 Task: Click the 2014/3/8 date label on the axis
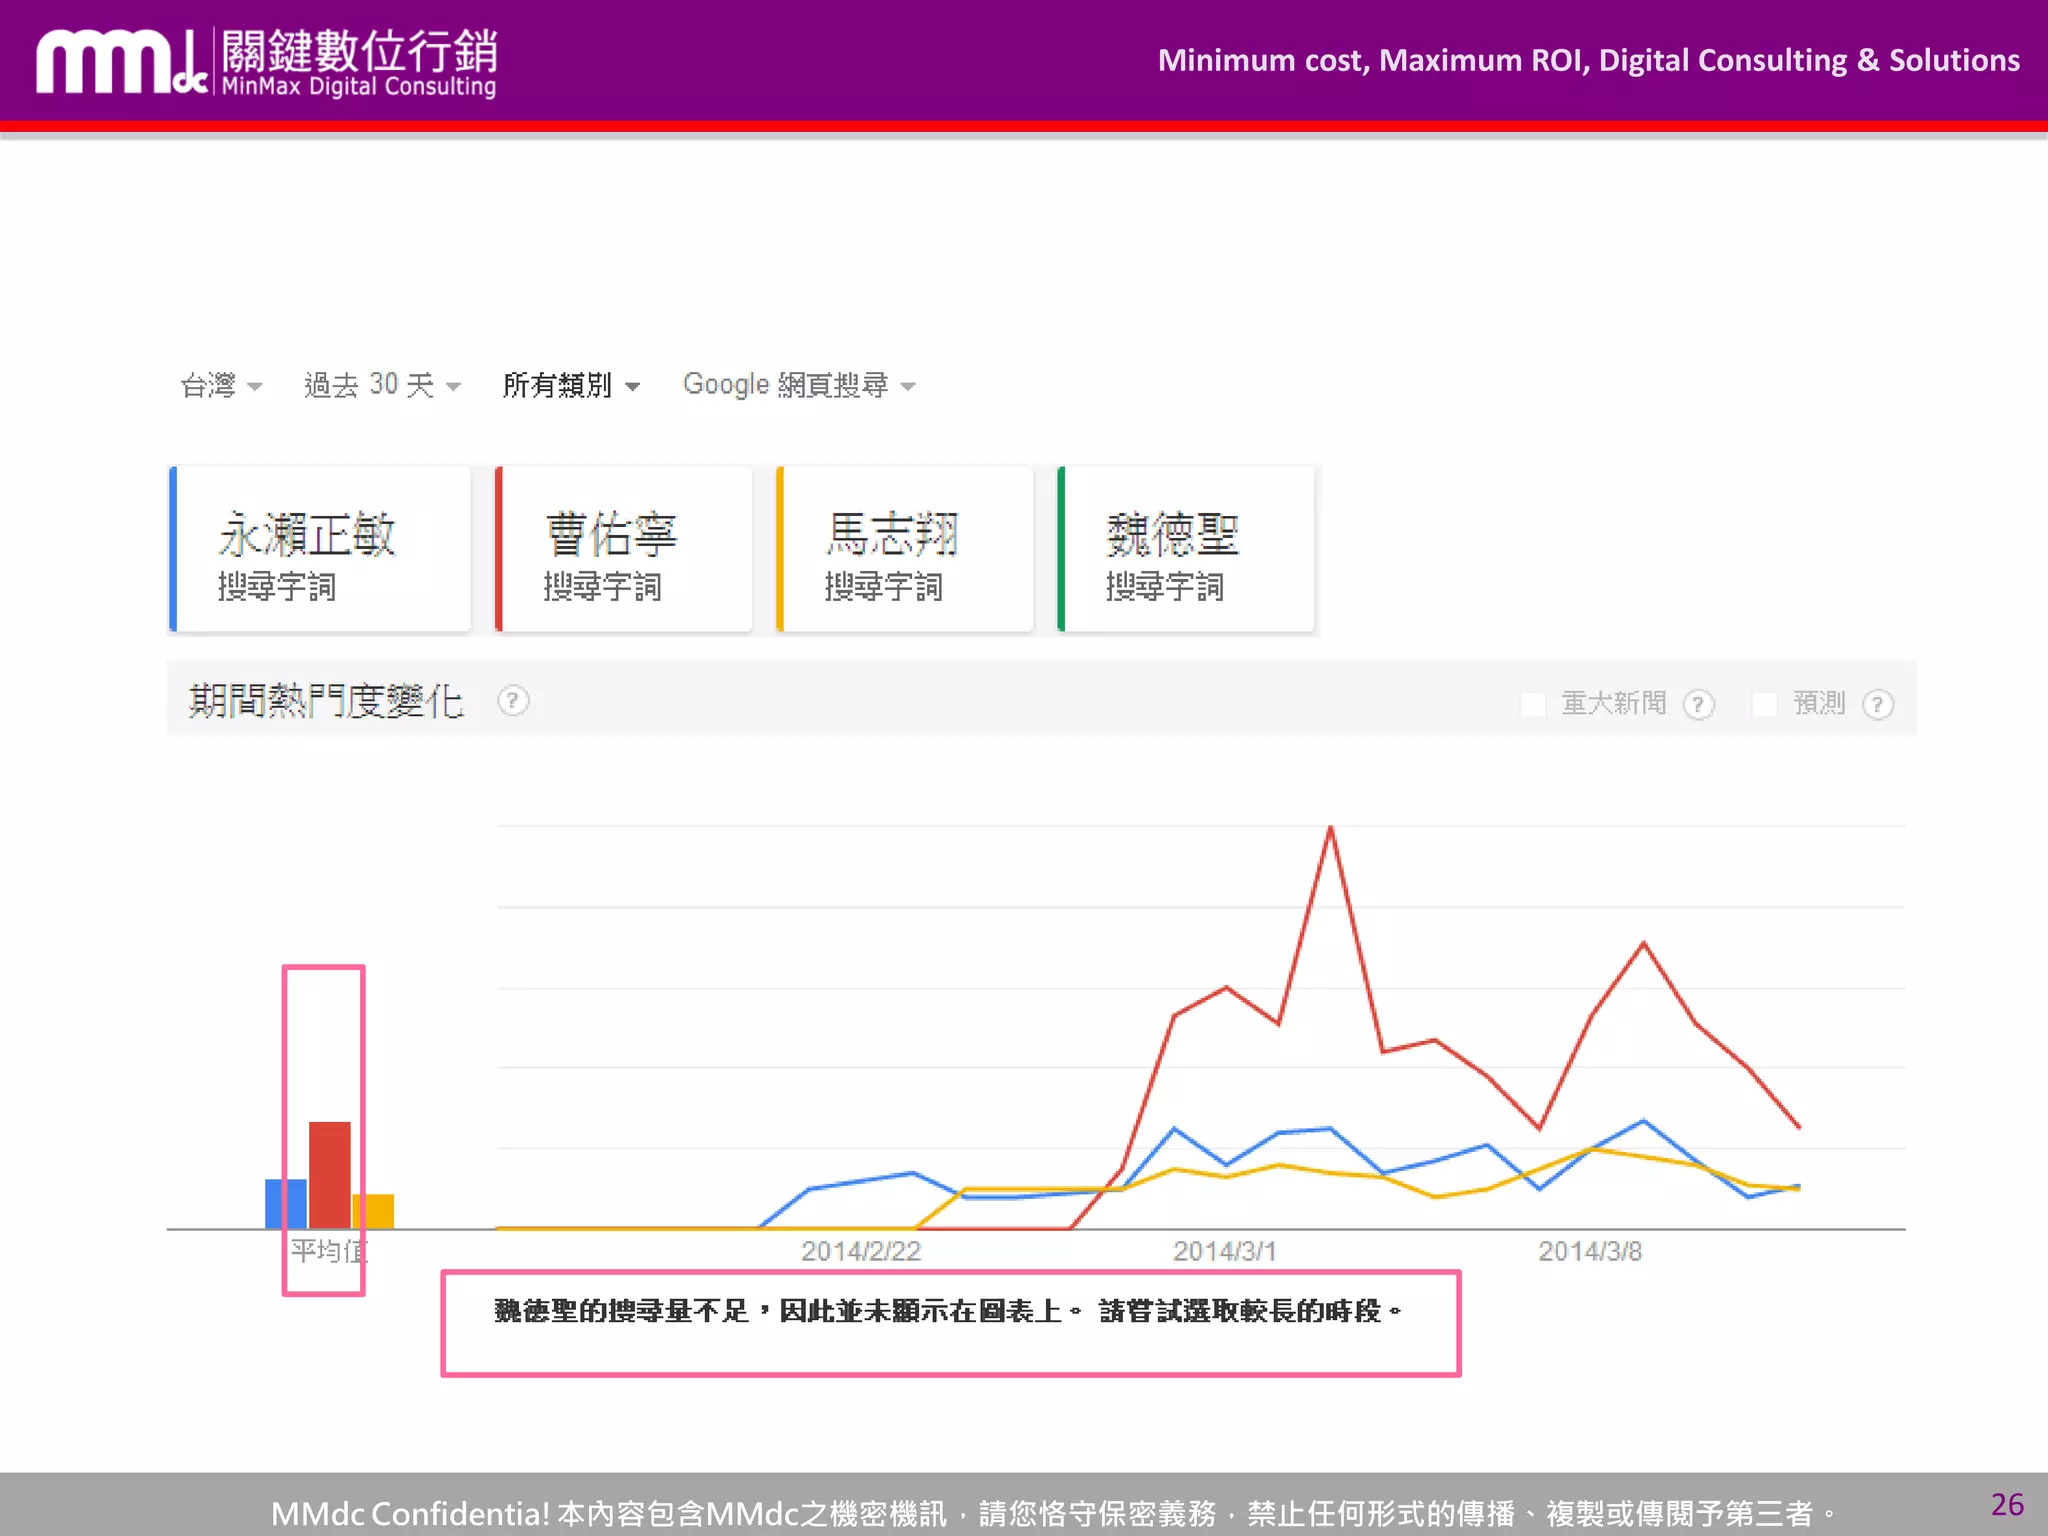pyautogui.click(x=1590, y=1251)
